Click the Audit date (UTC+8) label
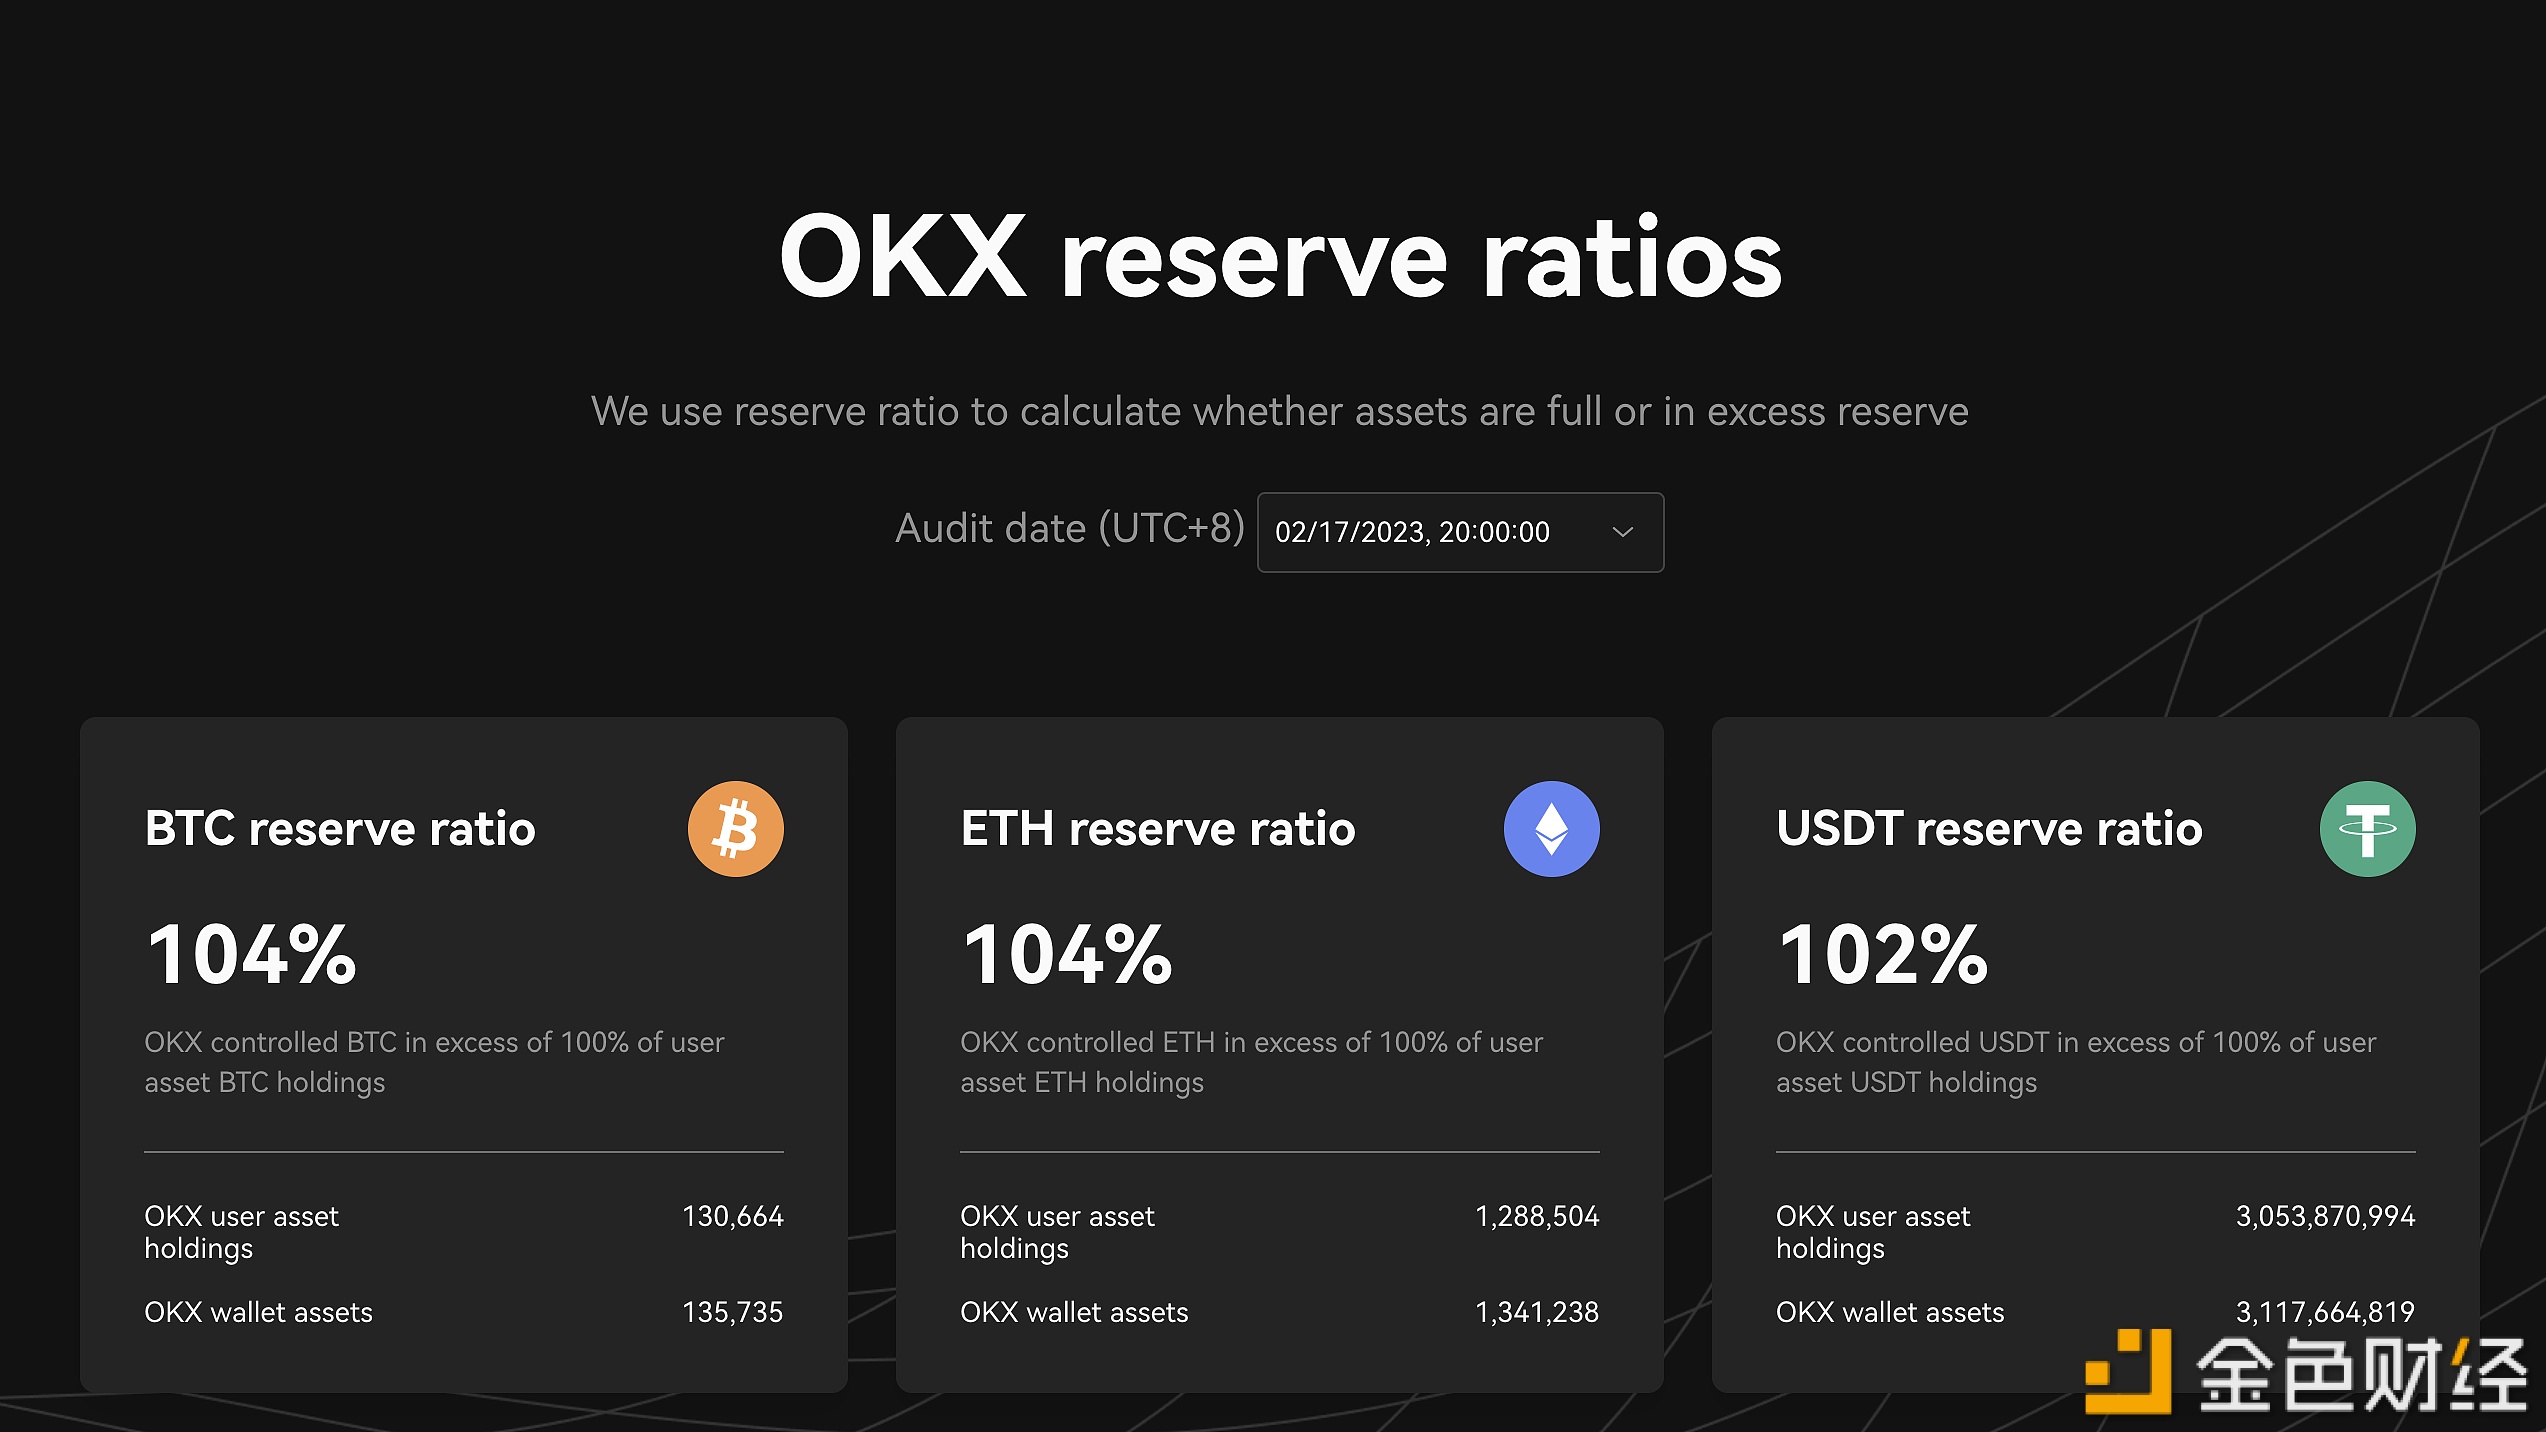Image resolution: width=2546 pixels, height=1432 pixels. (1070, 528)
